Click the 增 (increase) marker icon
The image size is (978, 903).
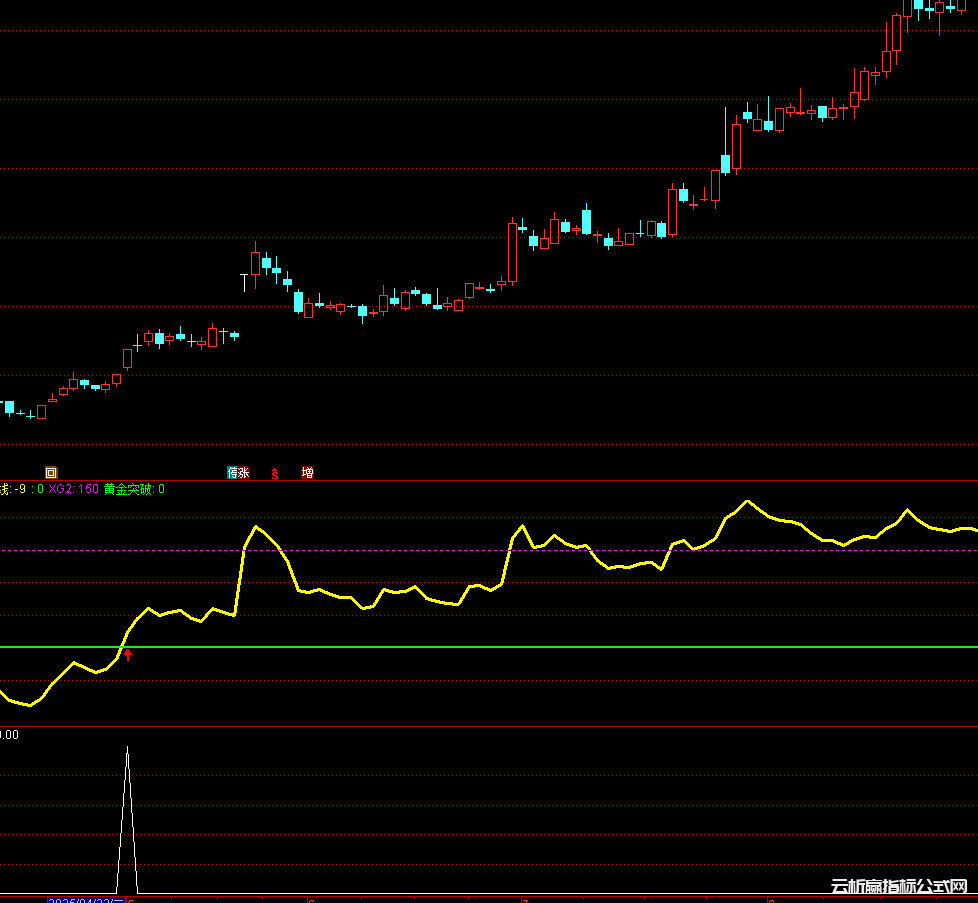(308, 472)
